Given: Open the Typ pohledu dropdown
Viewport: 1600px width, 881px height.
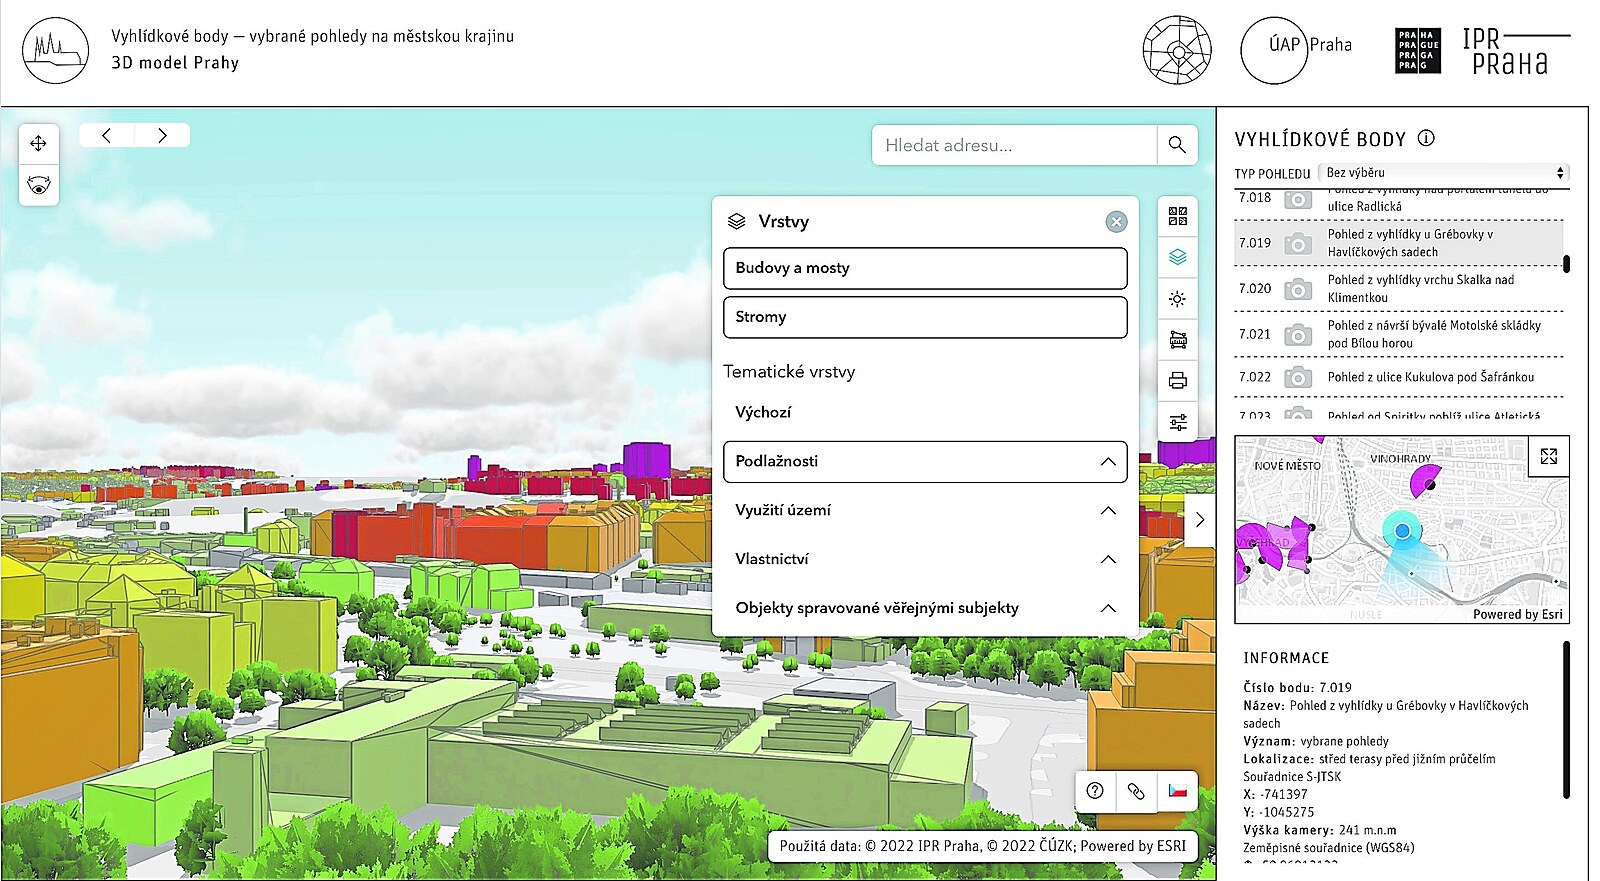Looking at the screenshot, I should point(1443,173).
